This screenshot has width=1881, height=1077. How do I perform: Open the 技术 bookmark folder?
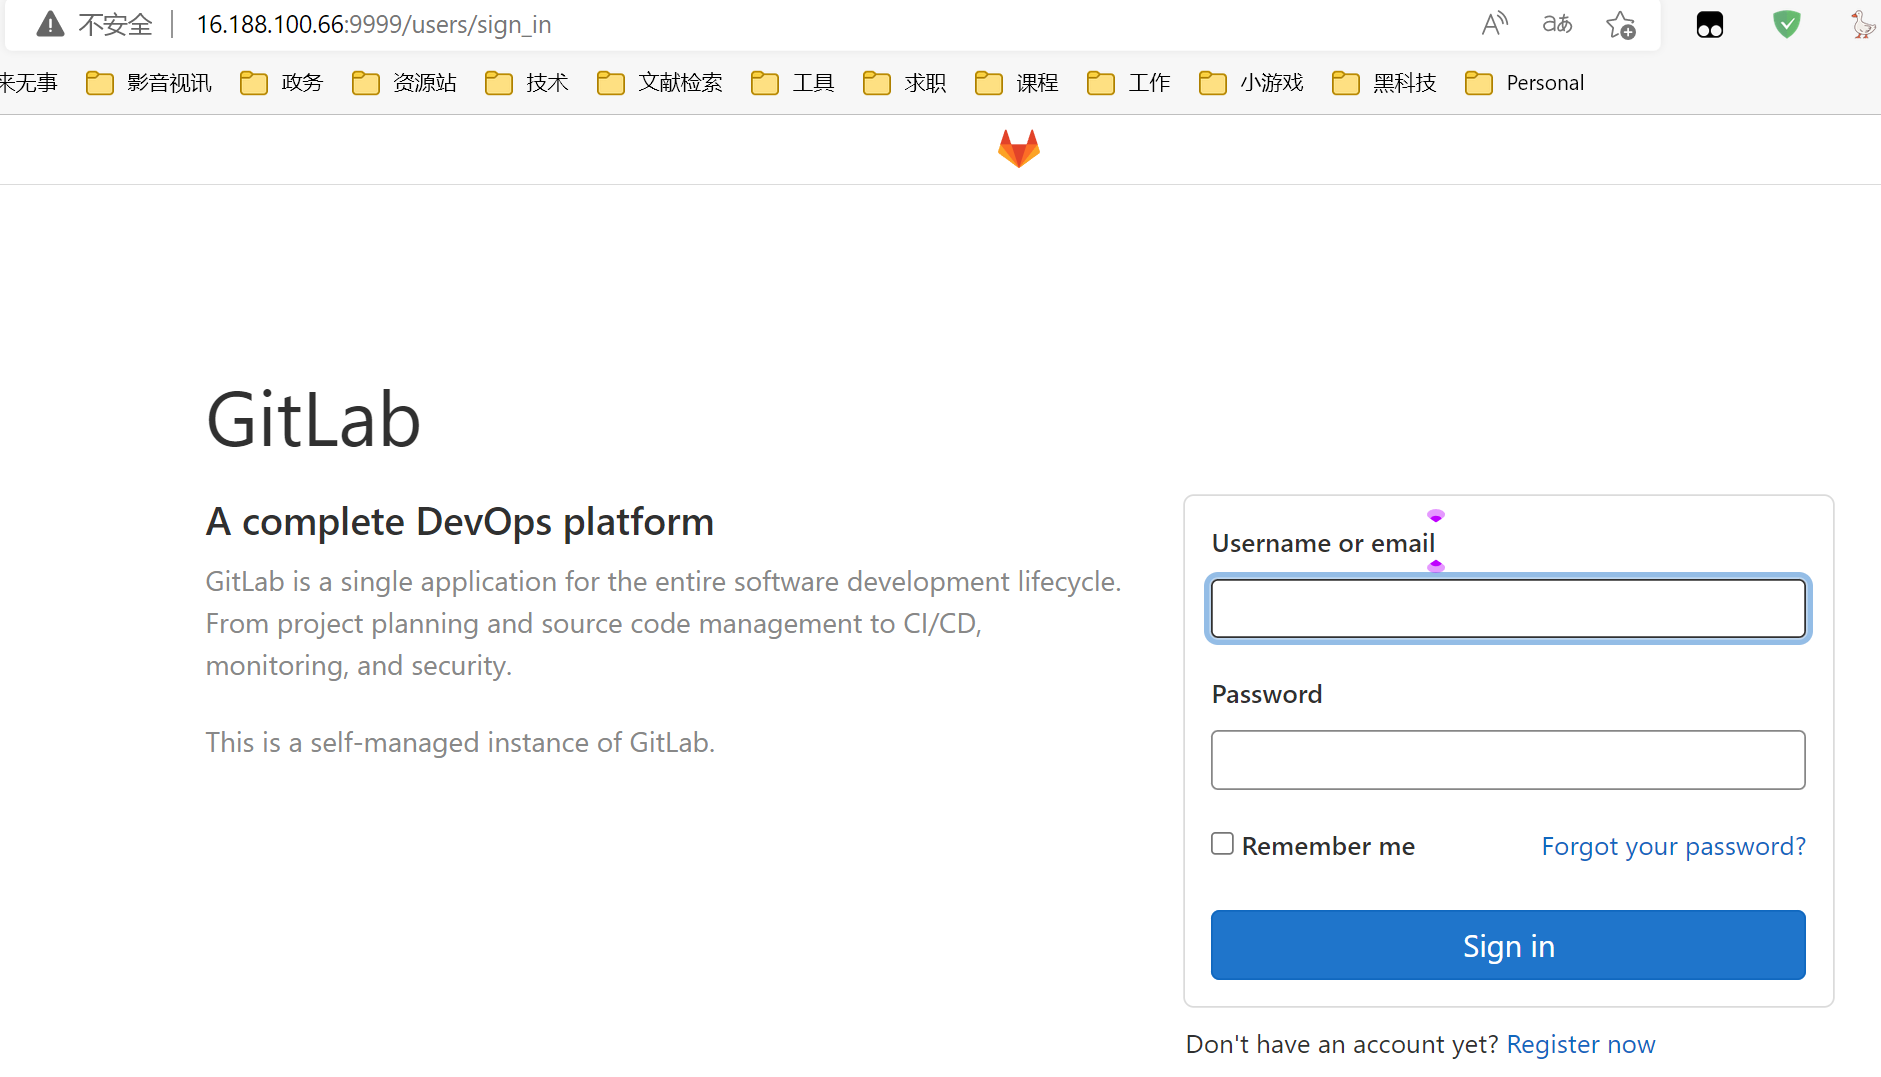tap(527, 83)
